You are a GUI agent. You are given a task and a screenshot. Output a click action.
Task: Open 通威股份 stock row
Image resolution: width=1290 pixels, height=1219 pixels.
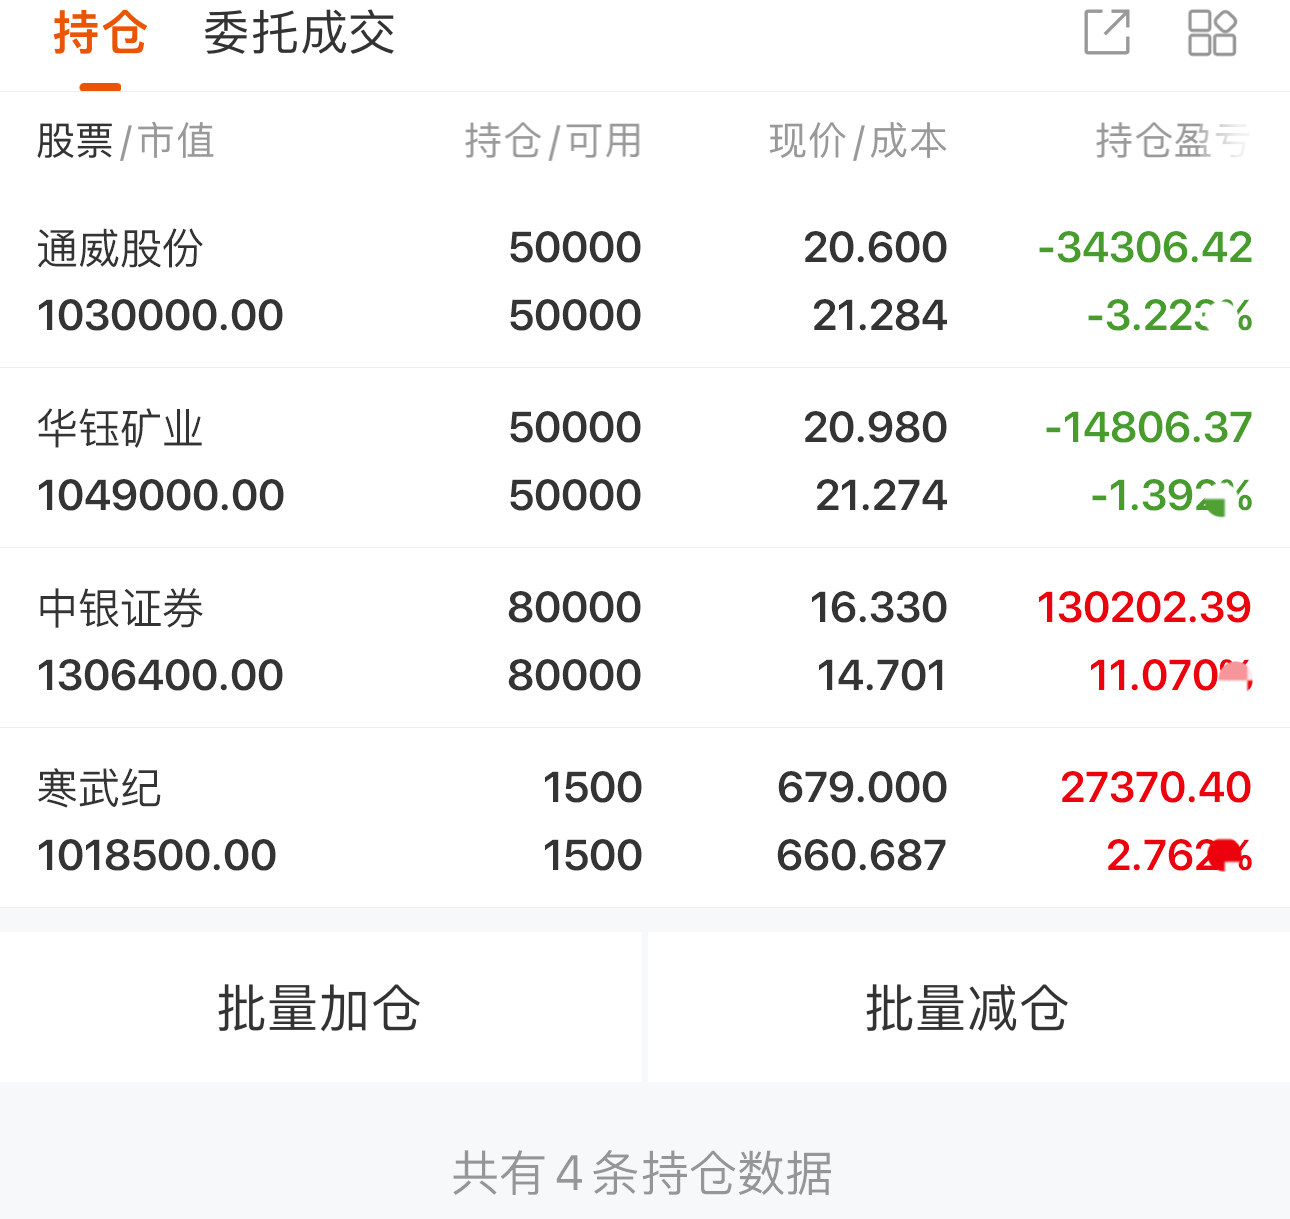645,281
